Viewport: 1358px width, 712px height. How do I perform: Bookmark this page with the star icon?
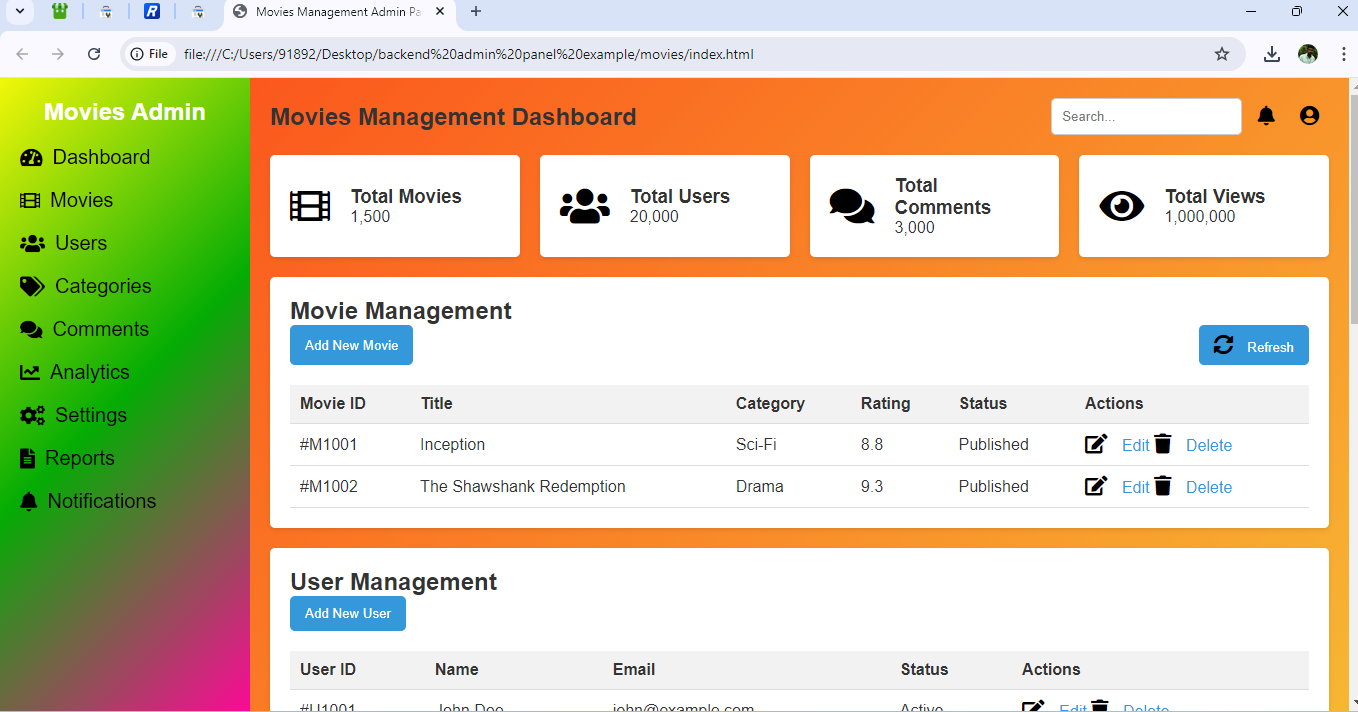1221,54
